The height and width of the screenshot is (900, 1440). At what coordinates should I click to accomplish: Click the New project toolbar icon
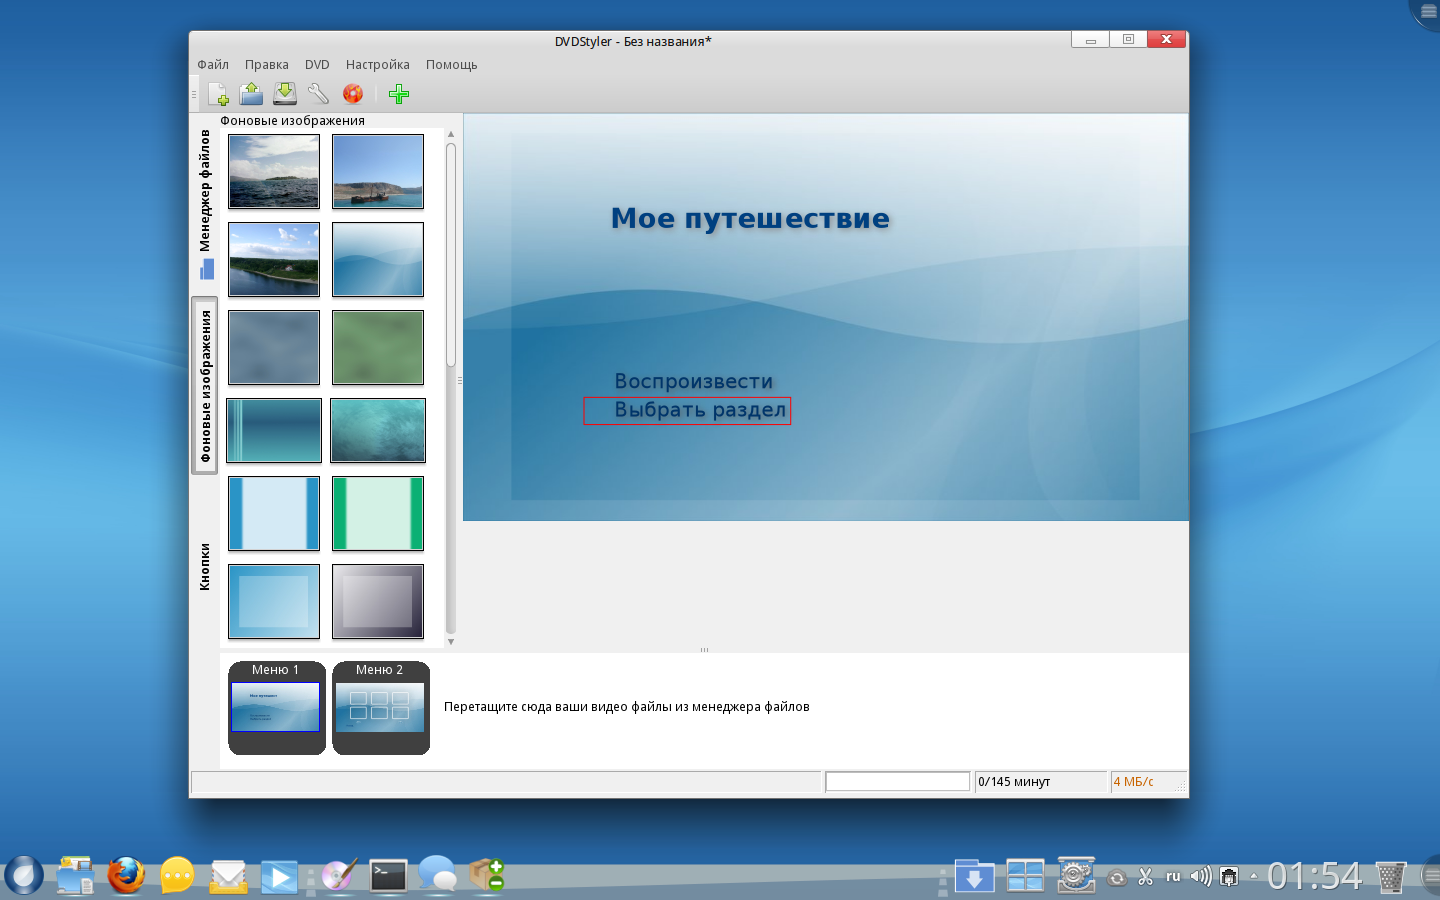(x=218, y=94)
